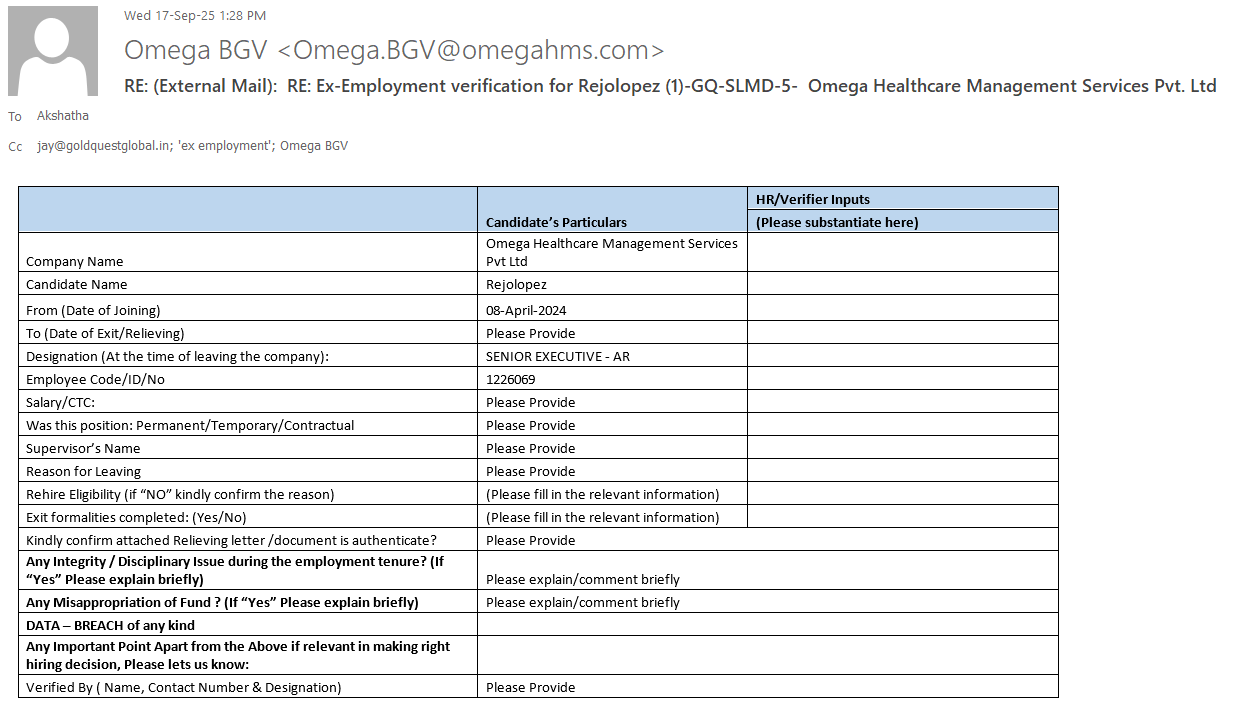This screenshot has height=711, width=1242.
Task: Click the email subject line about Ex-Employment verification
Action: (670, 86)
